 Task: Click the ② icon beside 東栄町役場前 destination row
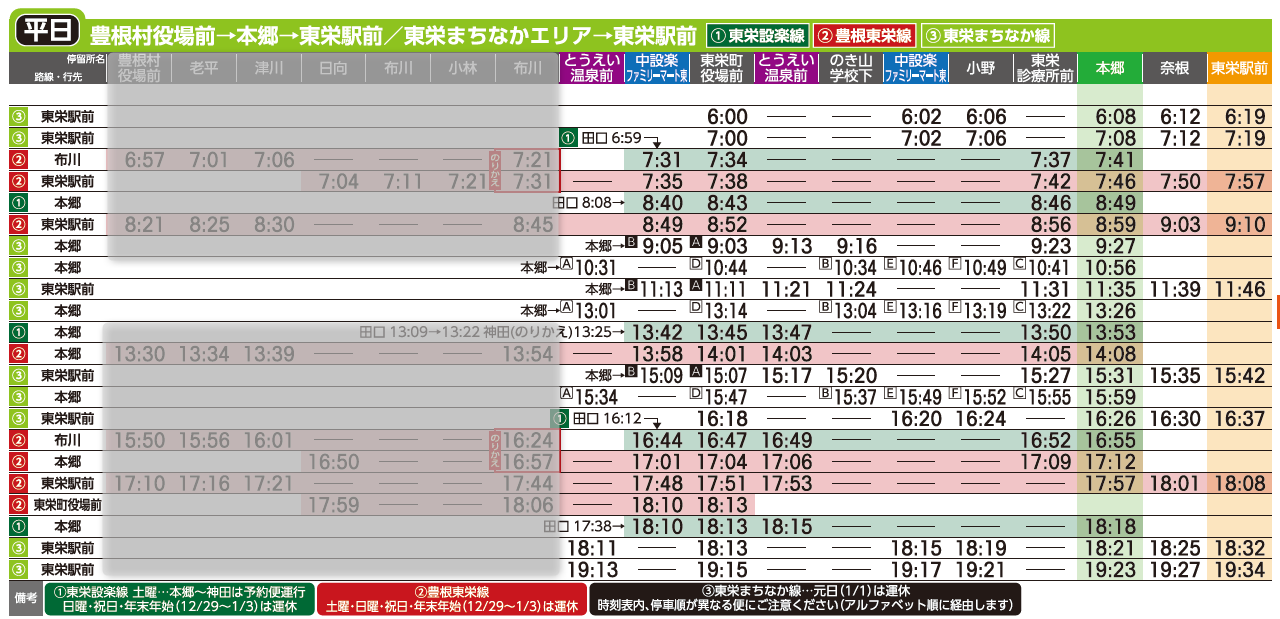[17, 505]
